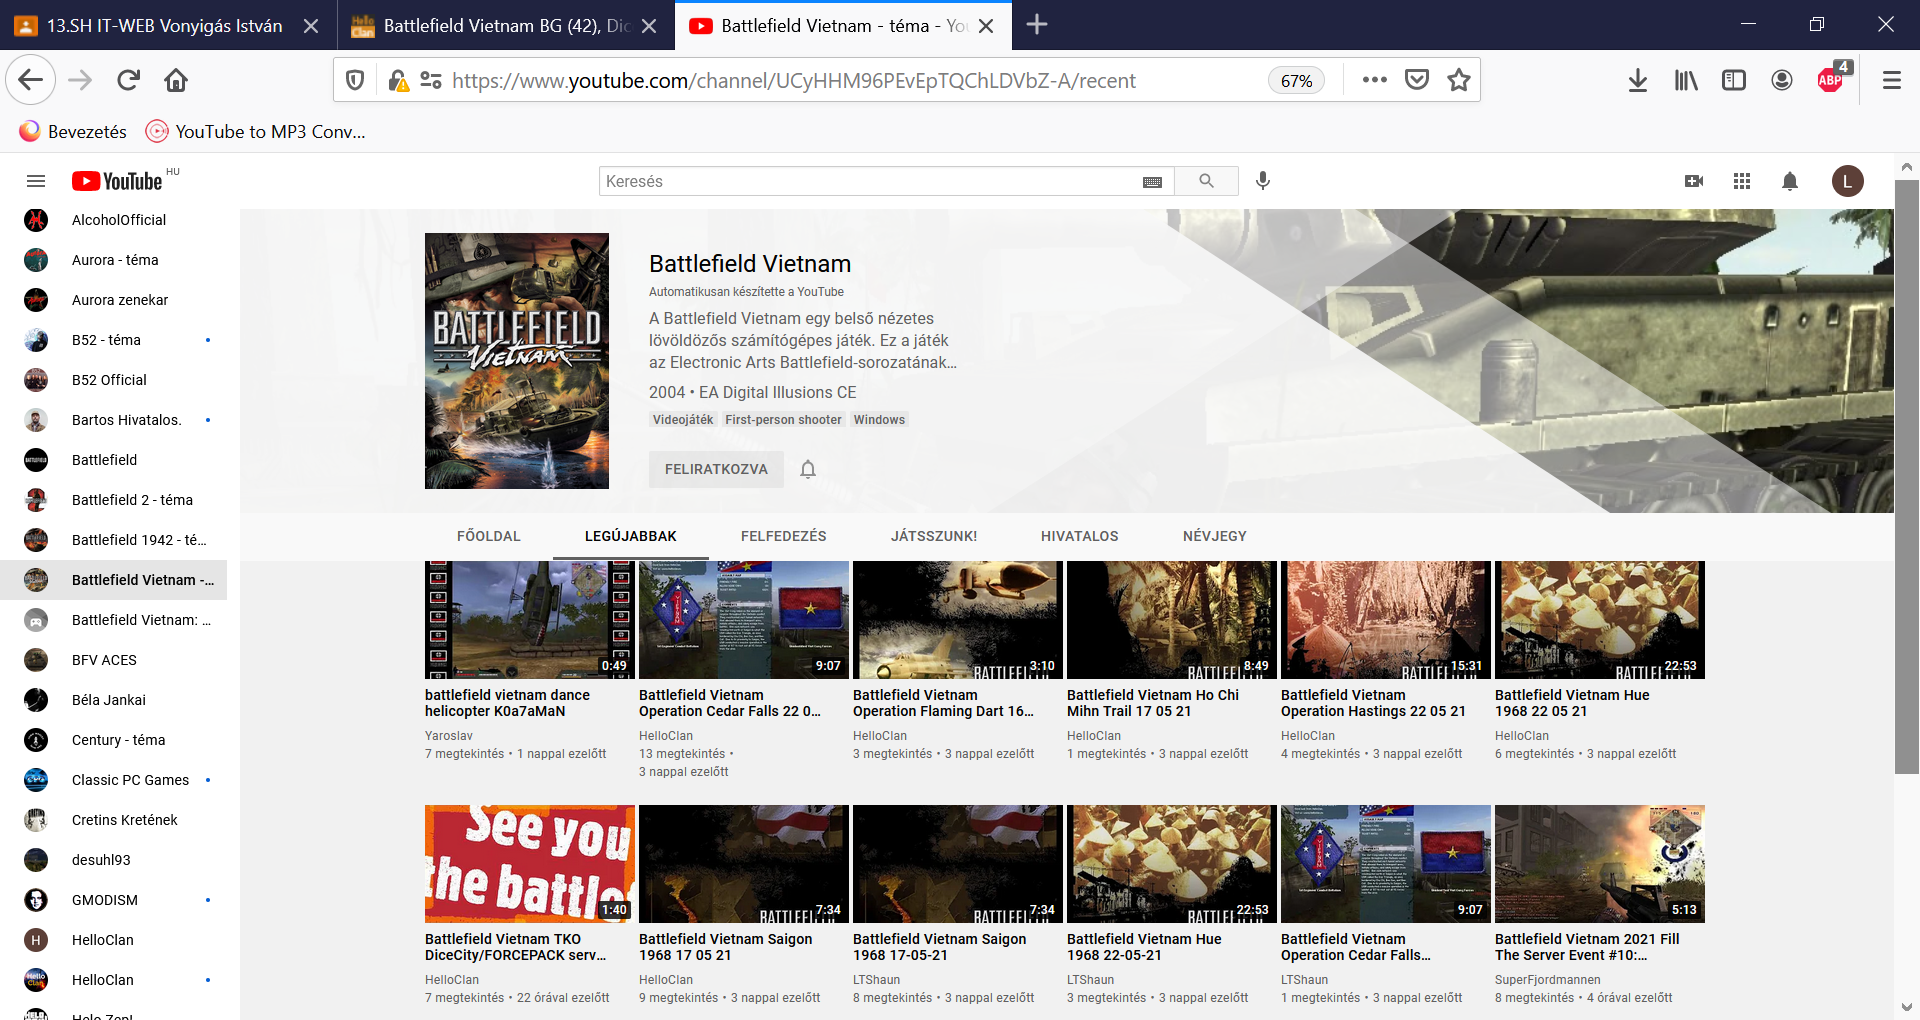Click Yaroslav channel name
This screenshot has width=1920, height=1020.
click(449, 736)
